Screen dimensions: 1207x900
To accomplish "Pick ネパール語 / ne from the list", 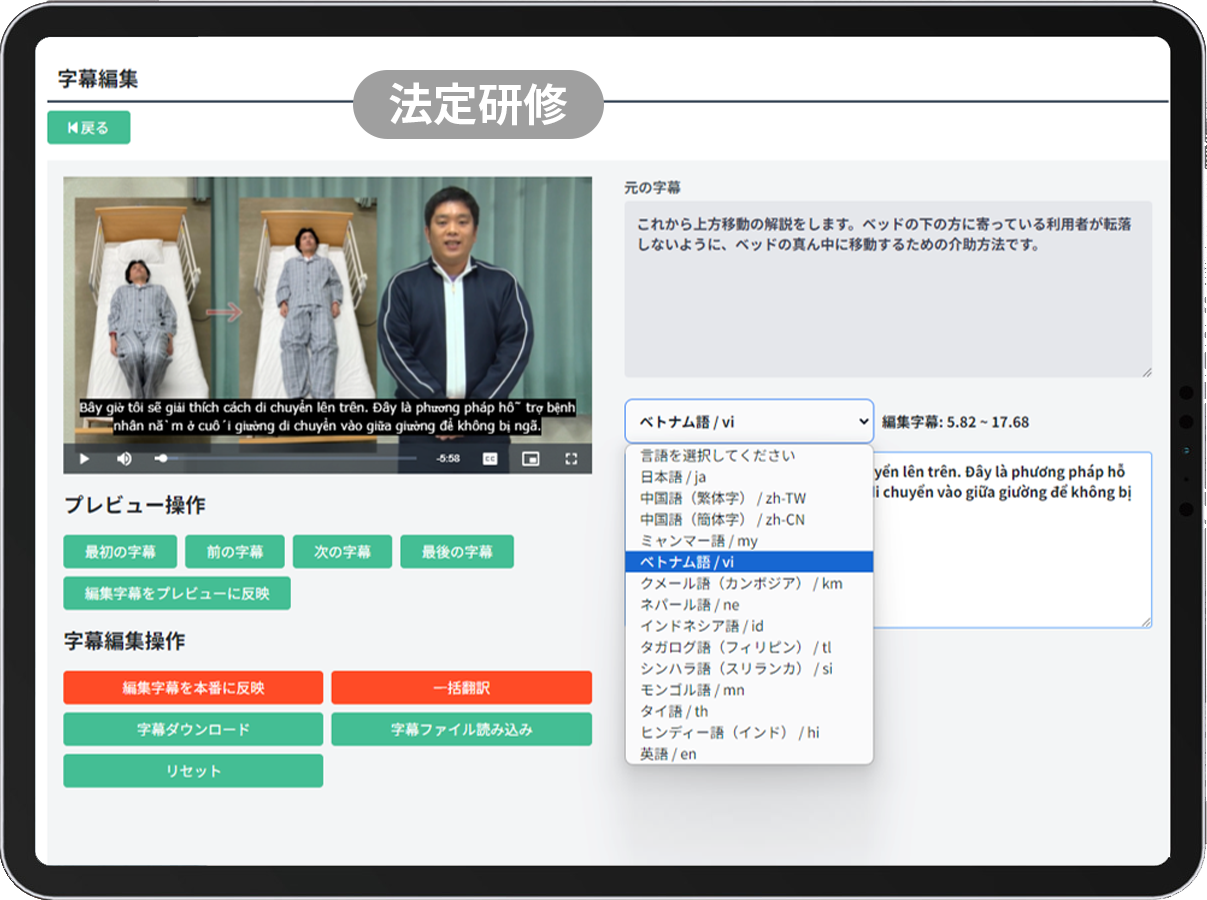I will 749,605.
